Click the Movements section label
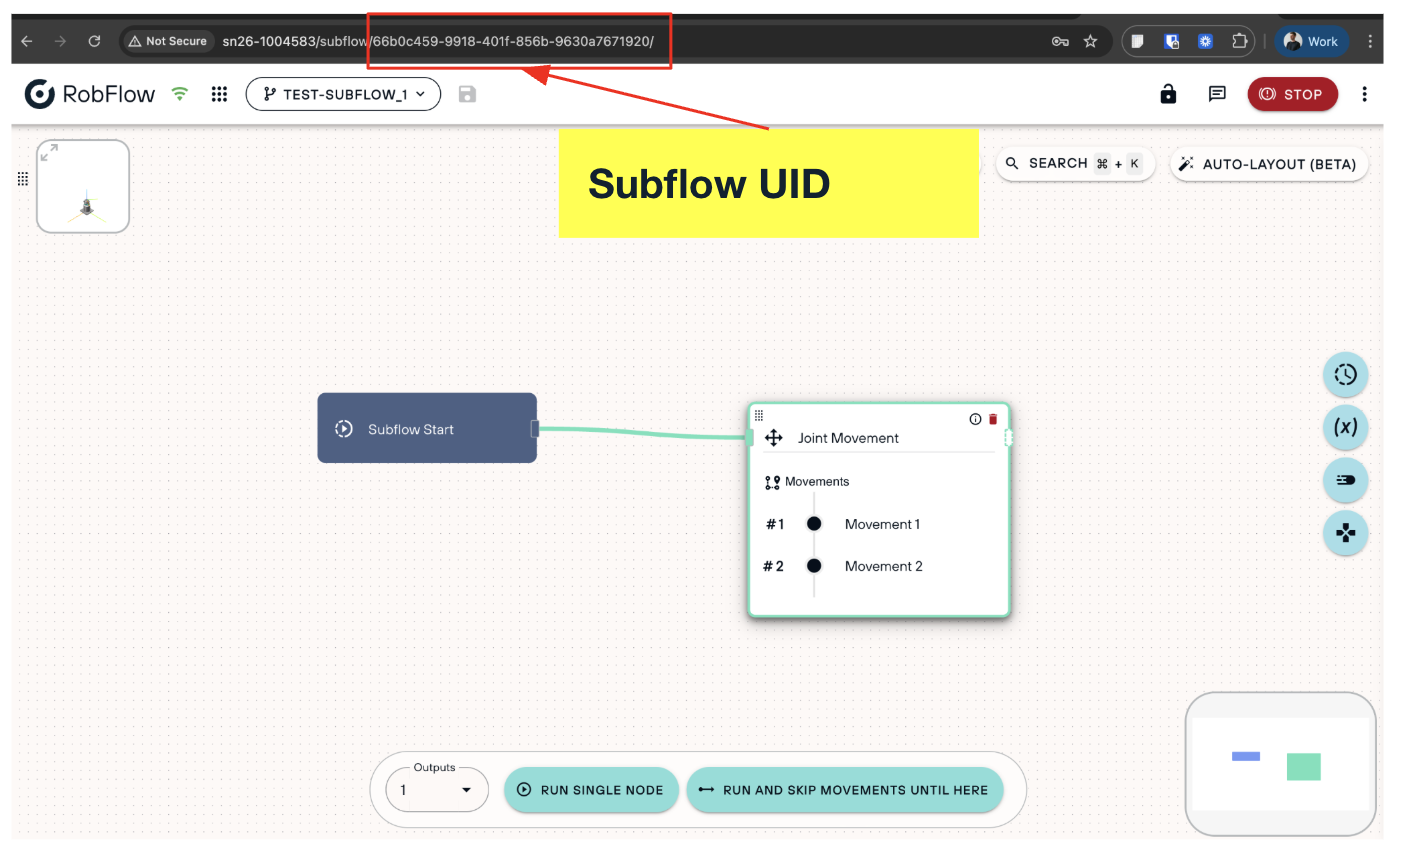 tap(817, 482)
